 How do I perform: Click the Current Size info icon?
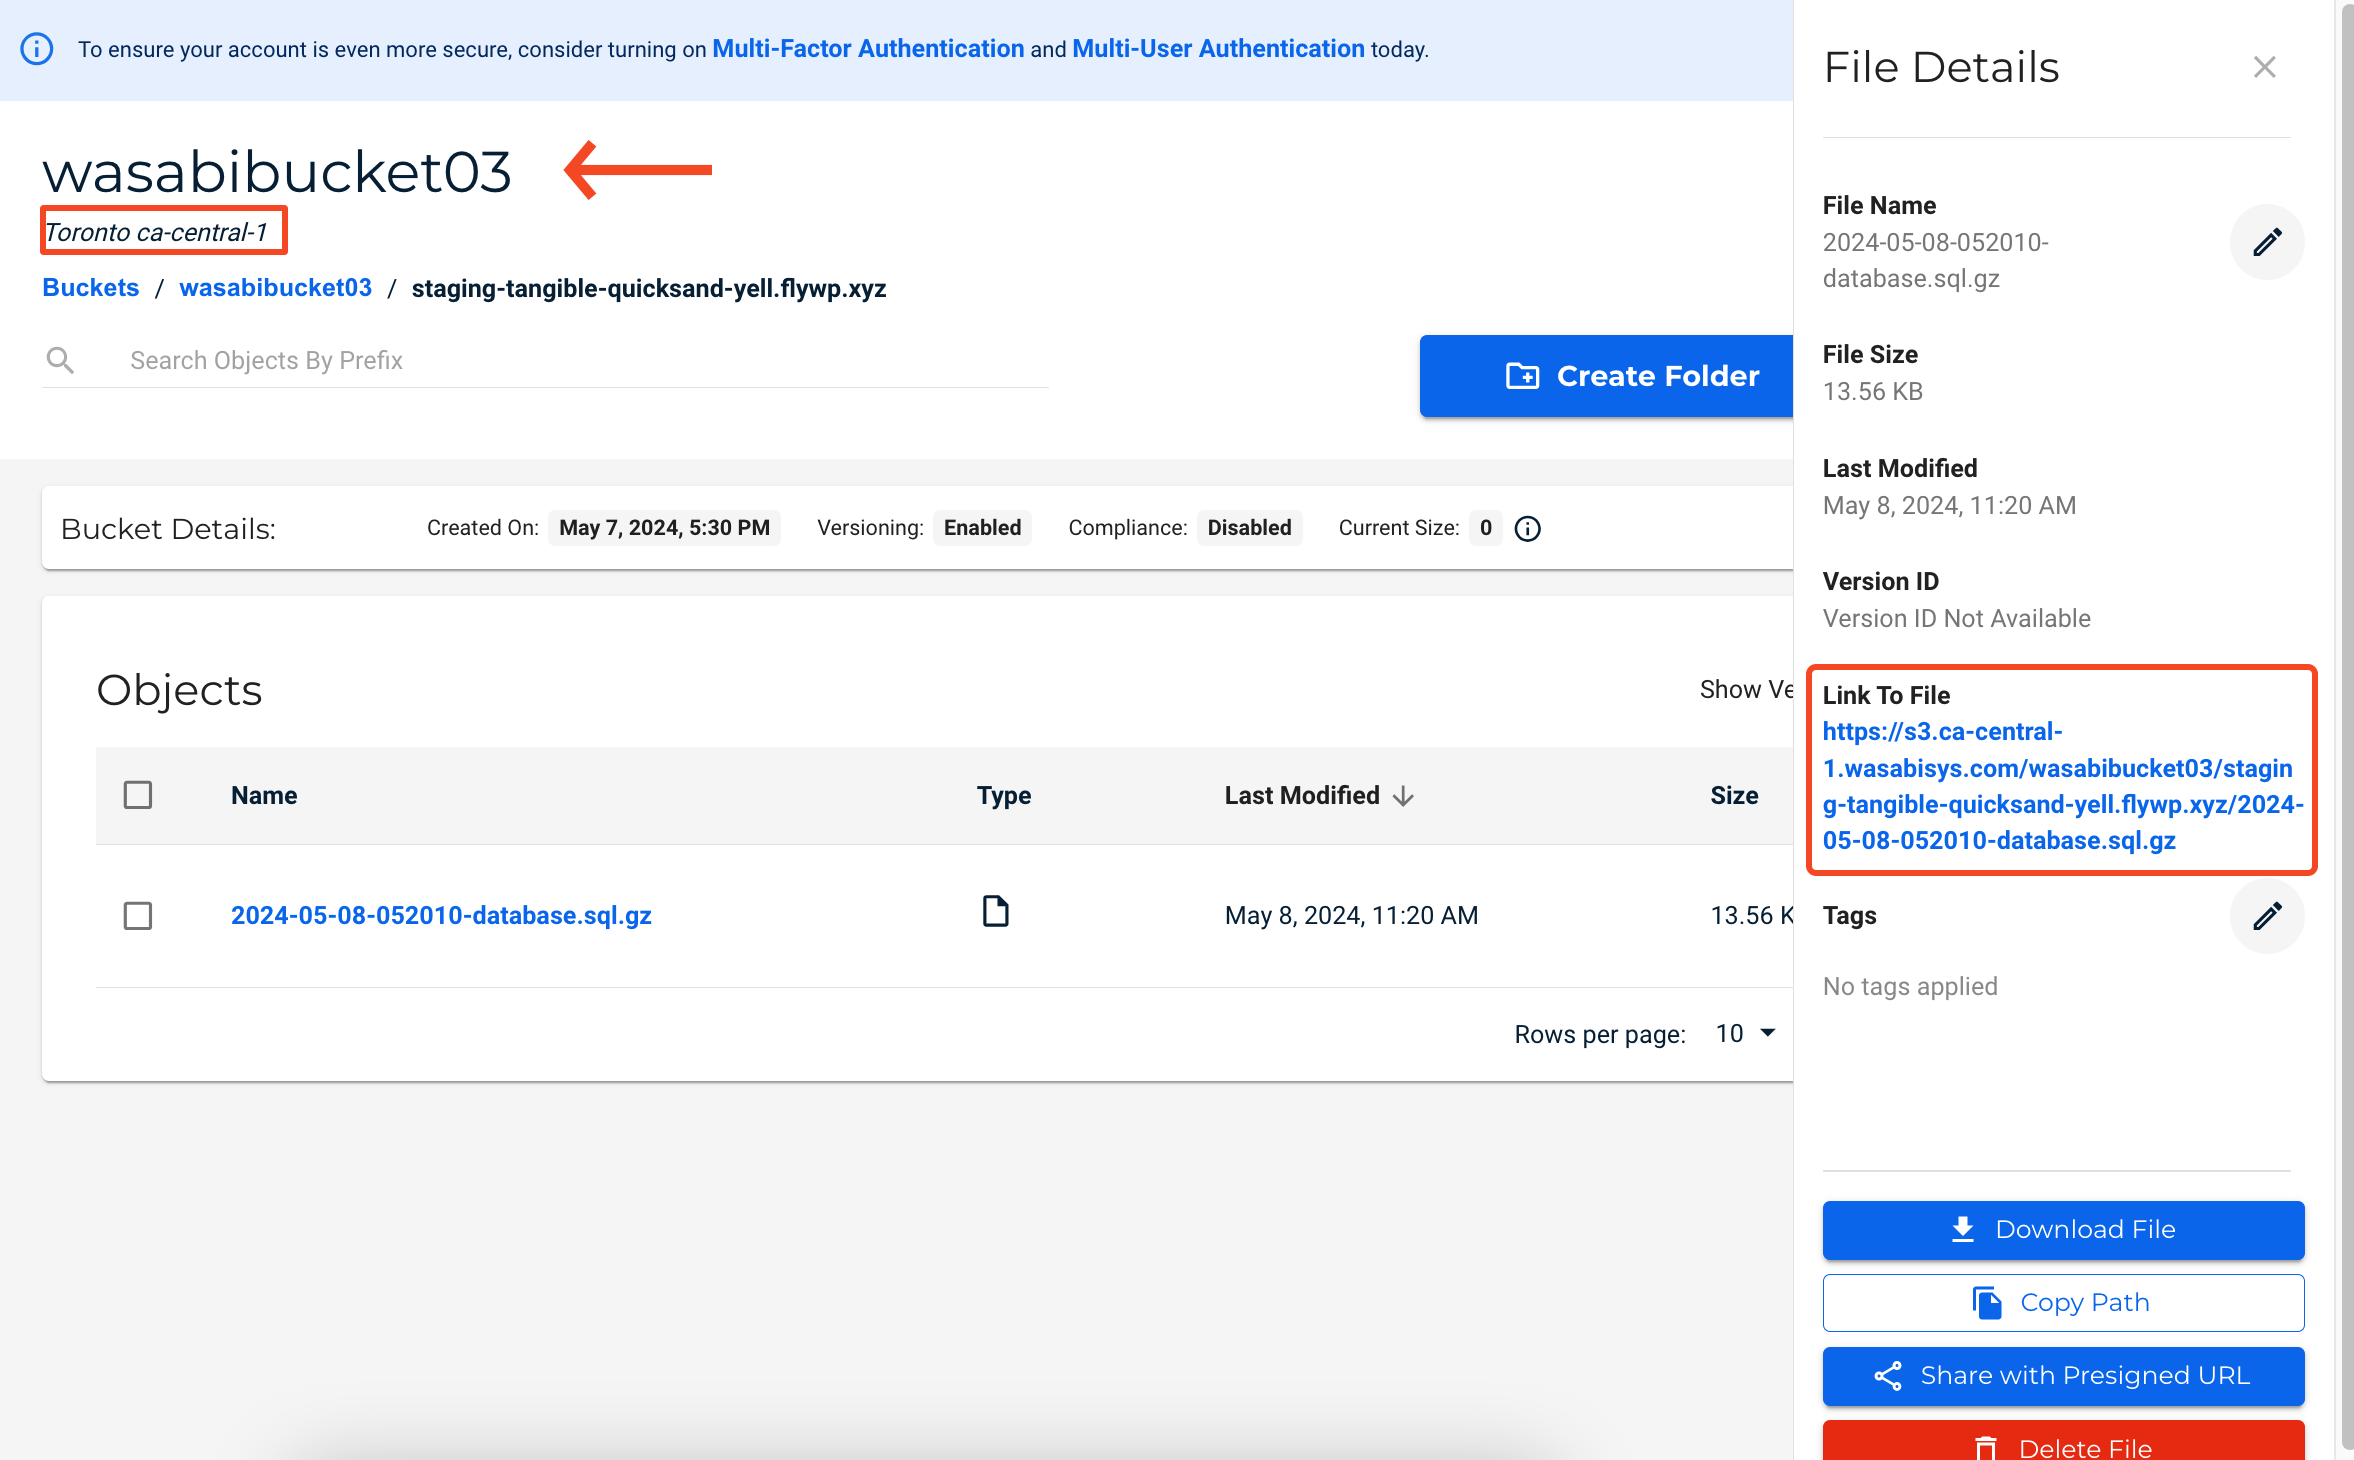coord(1527,528)
